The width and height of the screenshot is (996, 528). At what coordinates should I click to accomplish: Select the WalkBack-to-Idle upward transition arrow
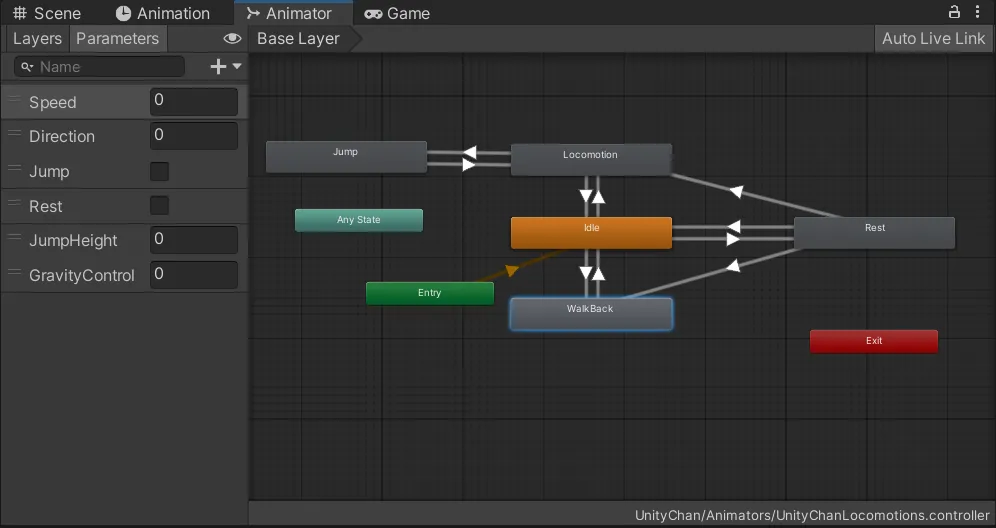coord(598,273)
